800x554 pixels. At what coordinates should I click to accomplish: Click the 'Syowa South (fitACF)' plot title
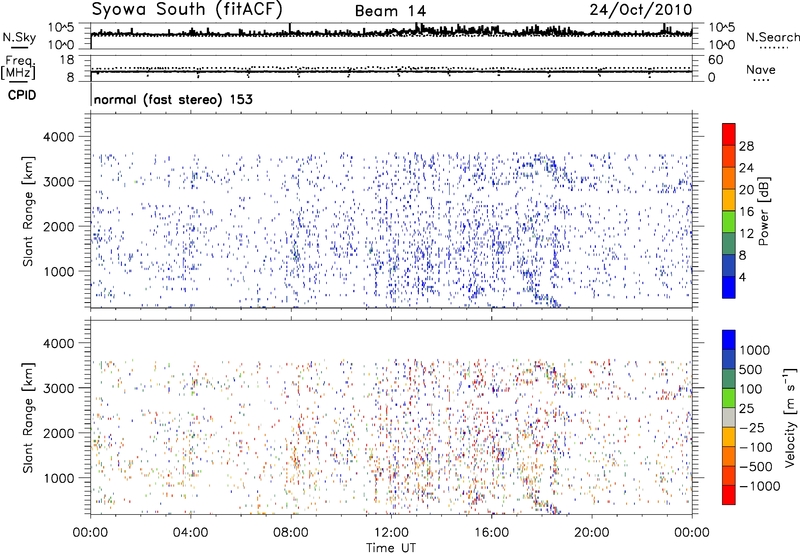click(x=187, y=9)
